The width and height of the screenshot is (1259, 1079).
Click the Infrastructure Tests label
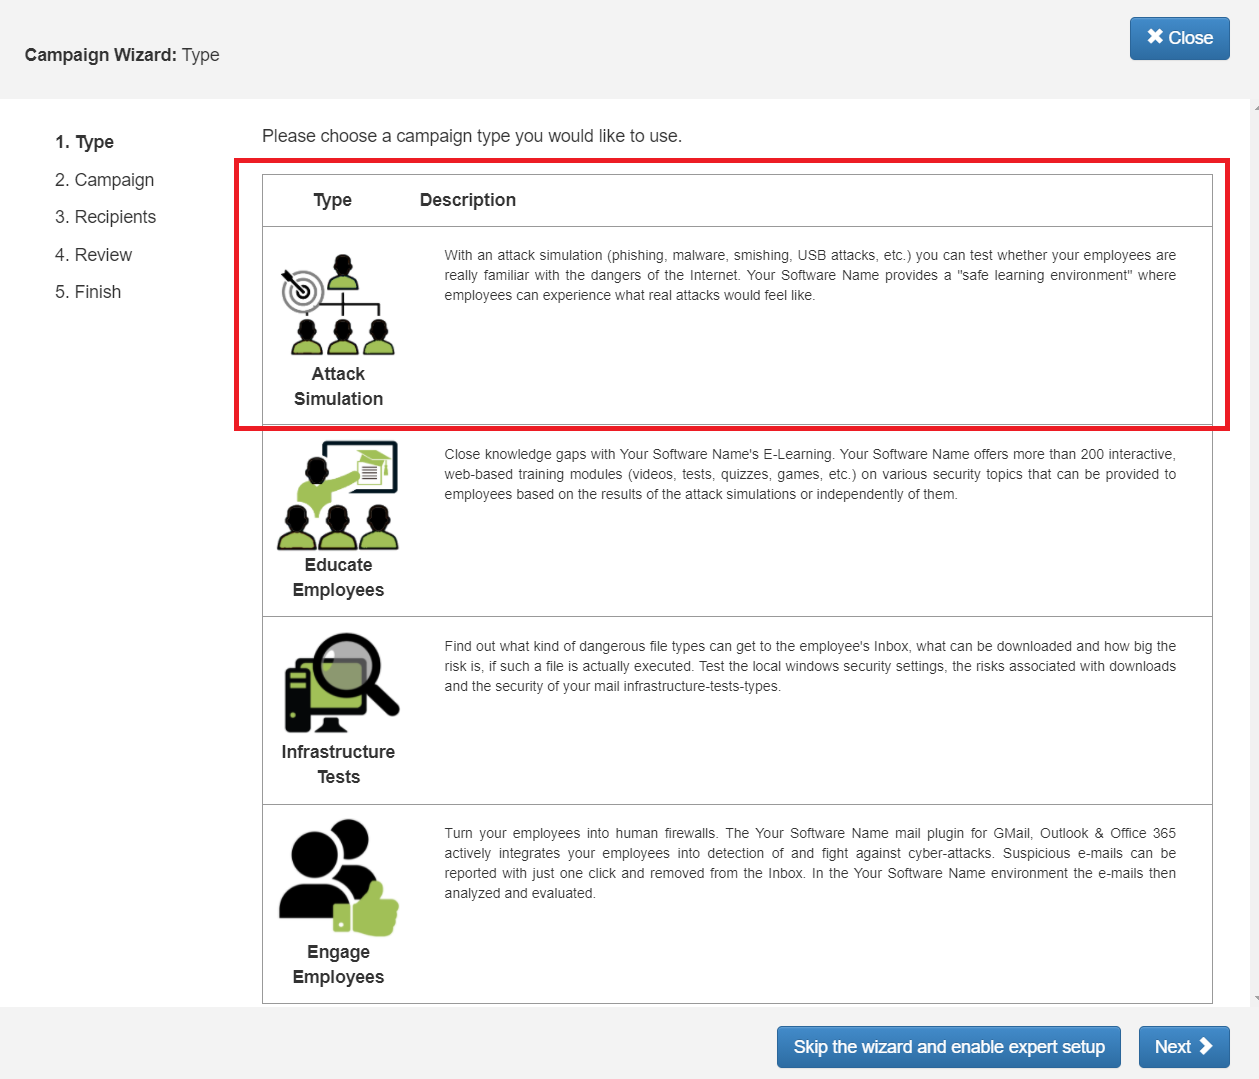(x=338, y=764)
